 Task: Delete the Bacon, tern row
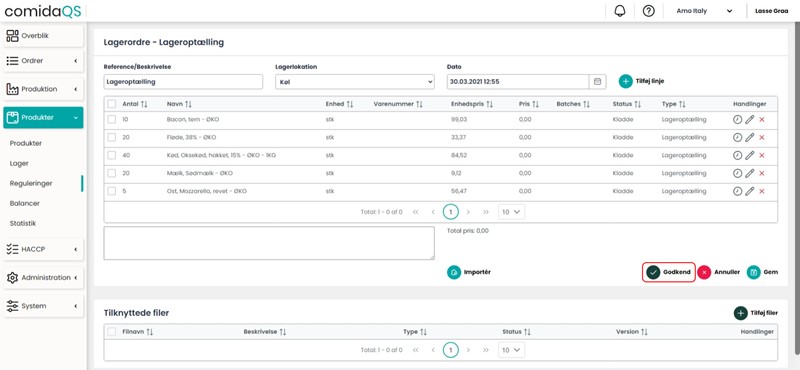click(762, 119)
